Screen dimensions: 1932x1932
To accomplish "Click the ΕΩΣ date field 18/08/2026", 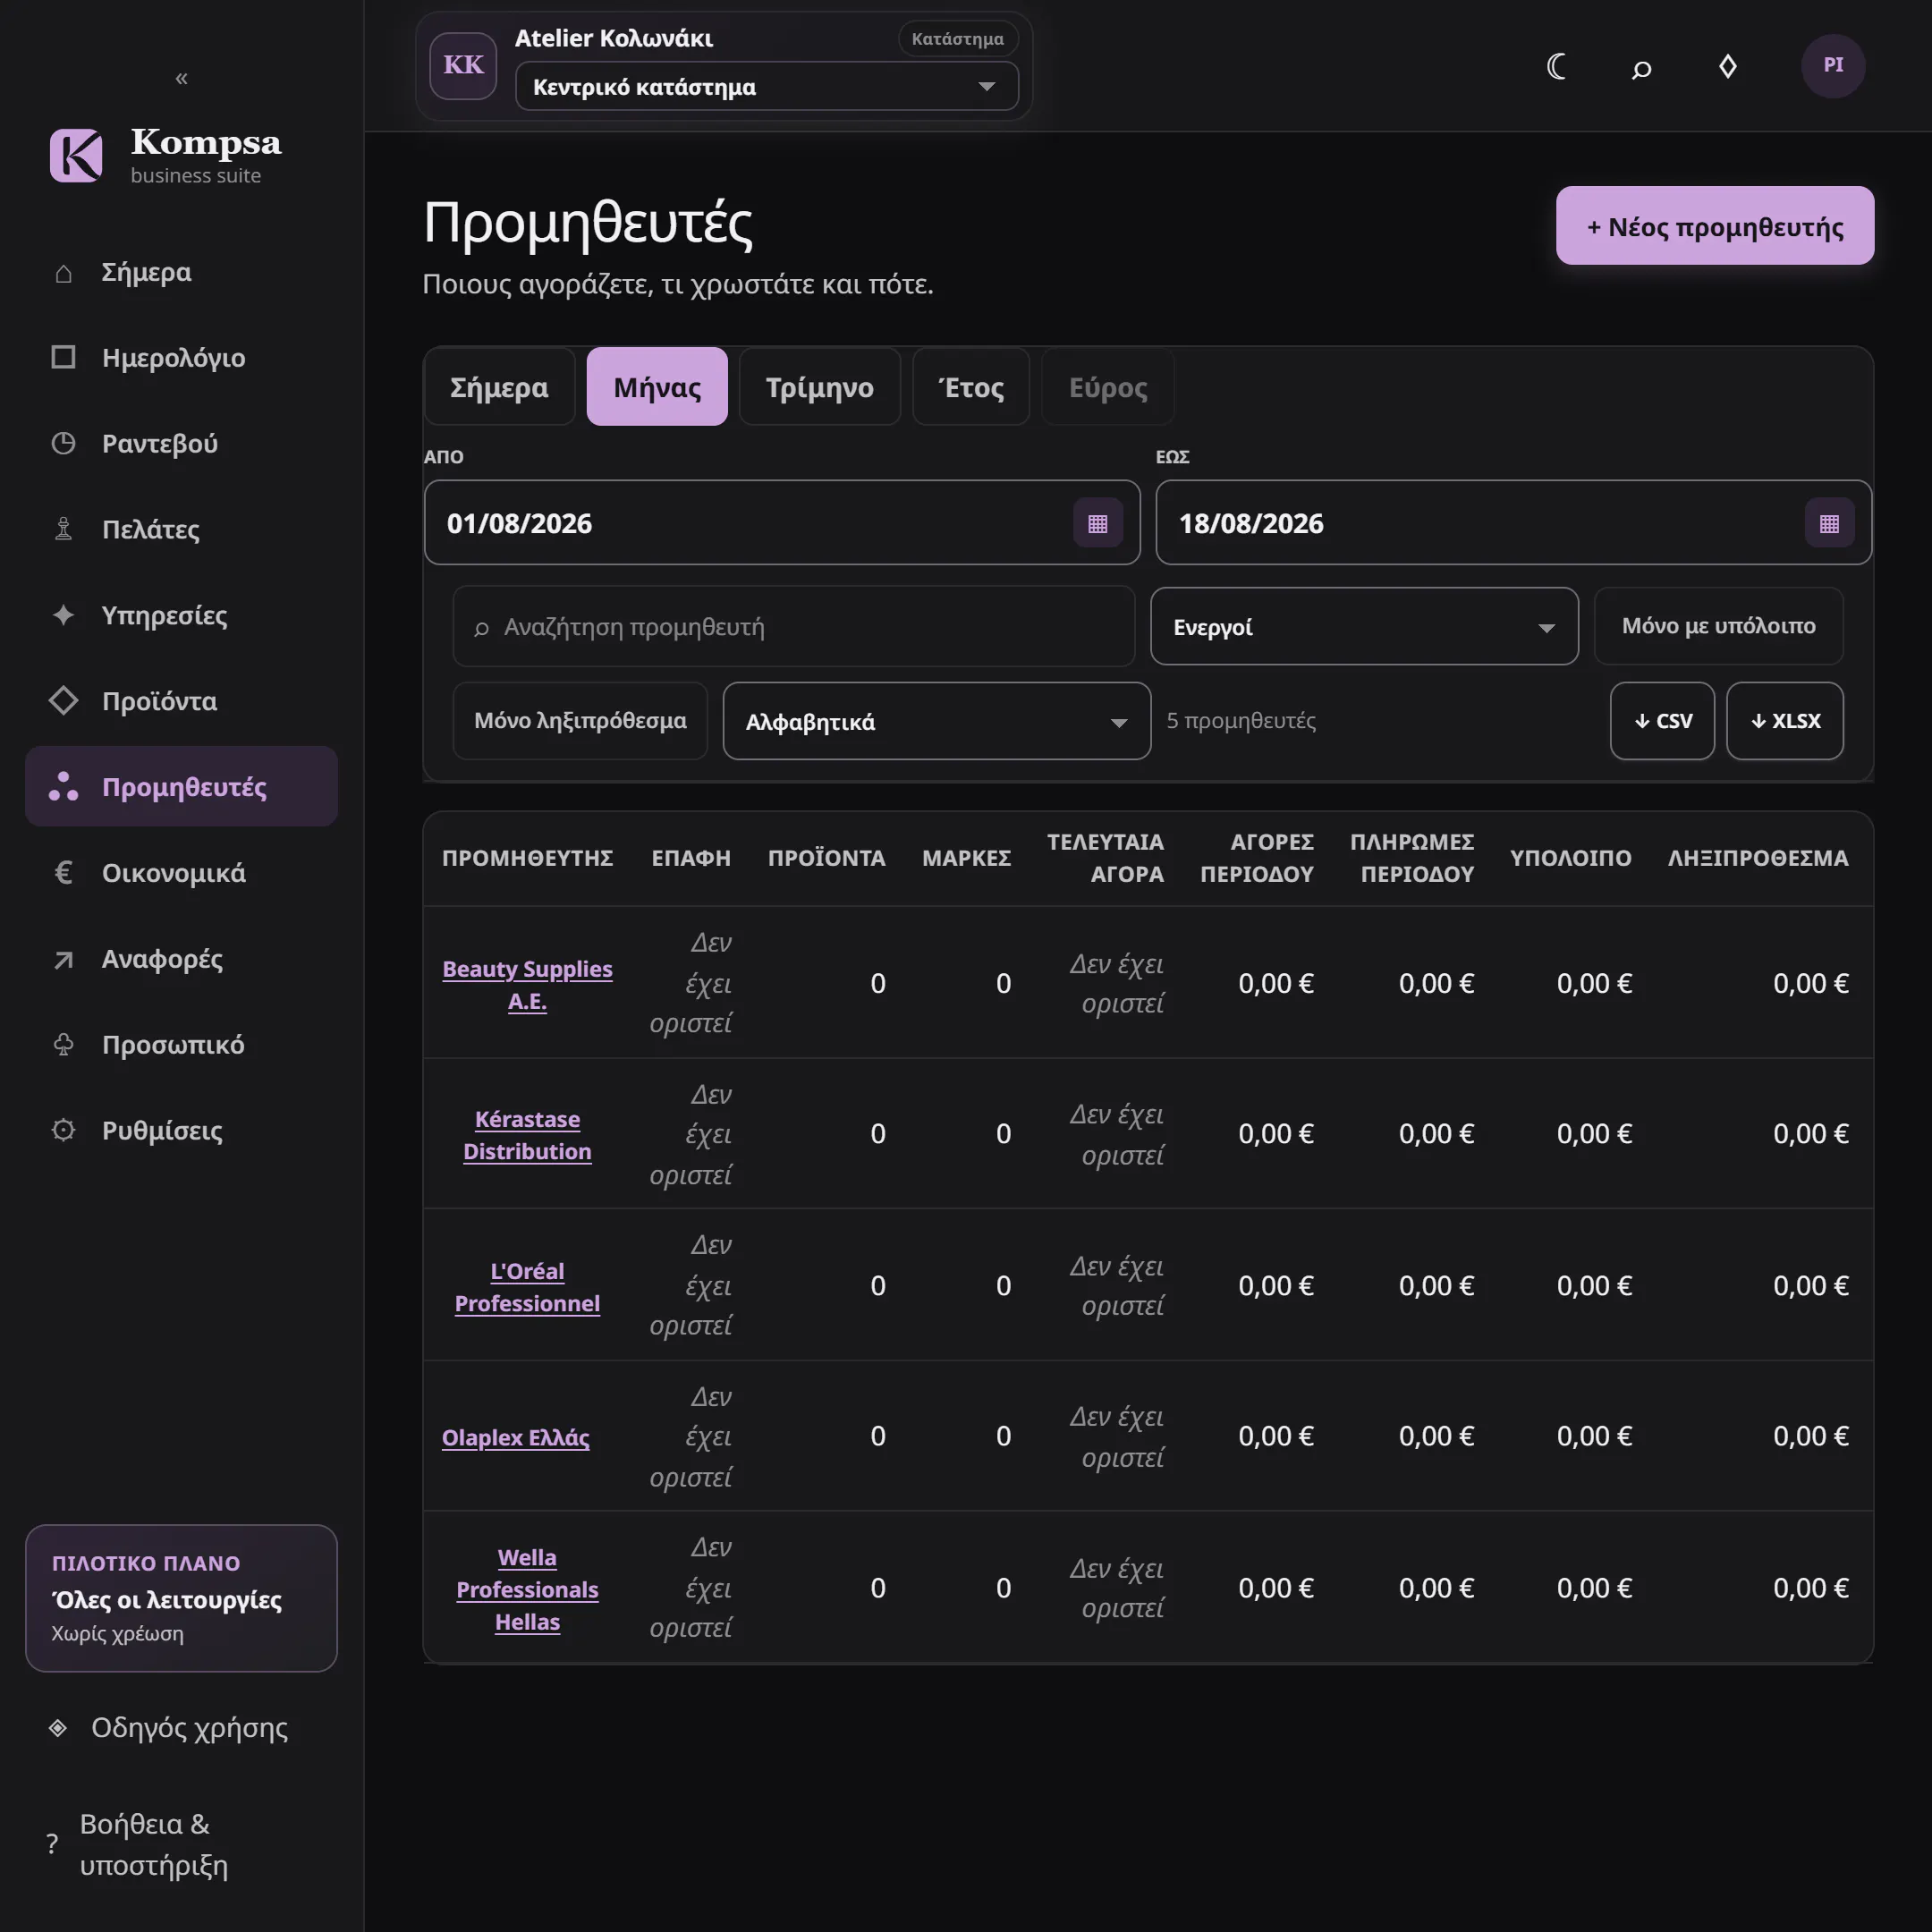I will [x=1513, y=523].
